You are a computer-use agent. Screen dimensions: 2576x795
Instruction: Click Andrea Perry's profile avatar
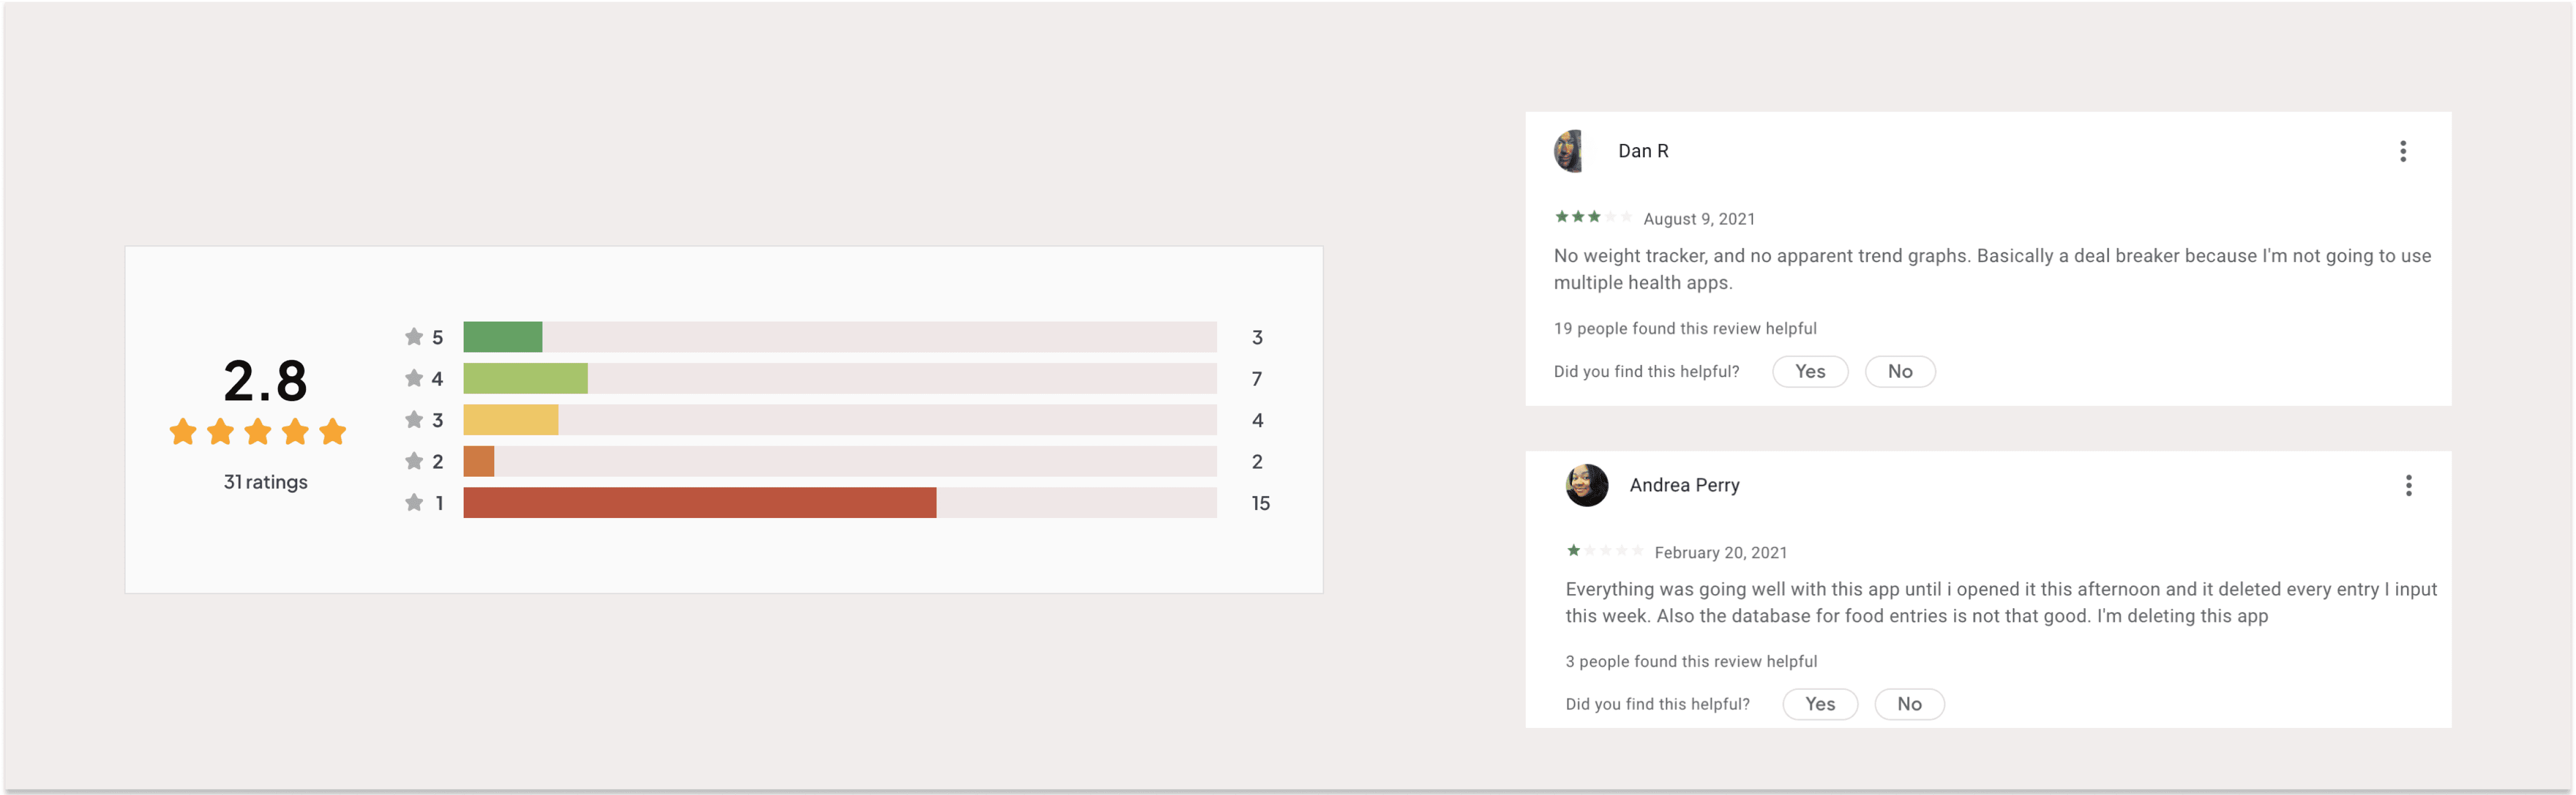pos(1586,485)
